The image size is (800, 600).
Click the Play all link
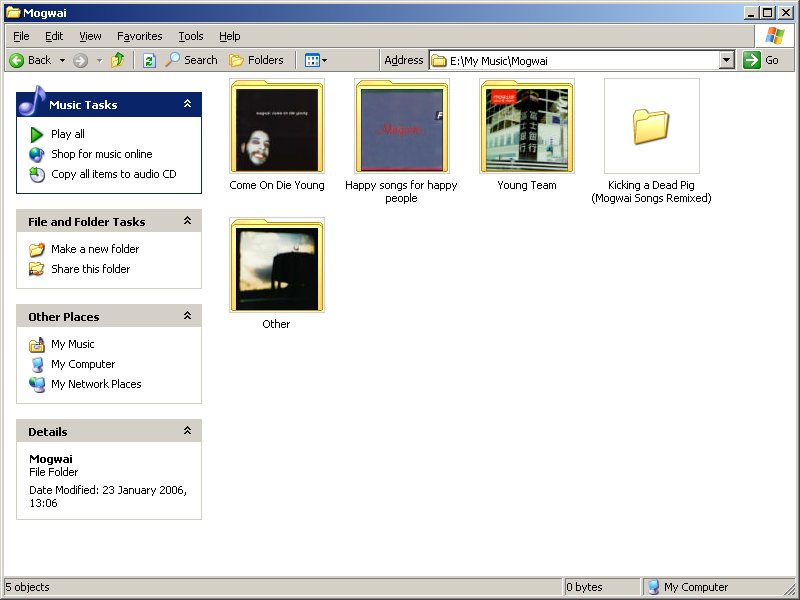click(68, 134)
